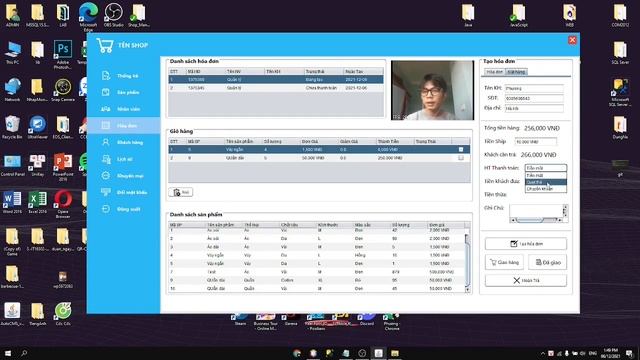Click the SĐT input field
The width and height of the screenshot is (640, 360).
coord(534,98)
